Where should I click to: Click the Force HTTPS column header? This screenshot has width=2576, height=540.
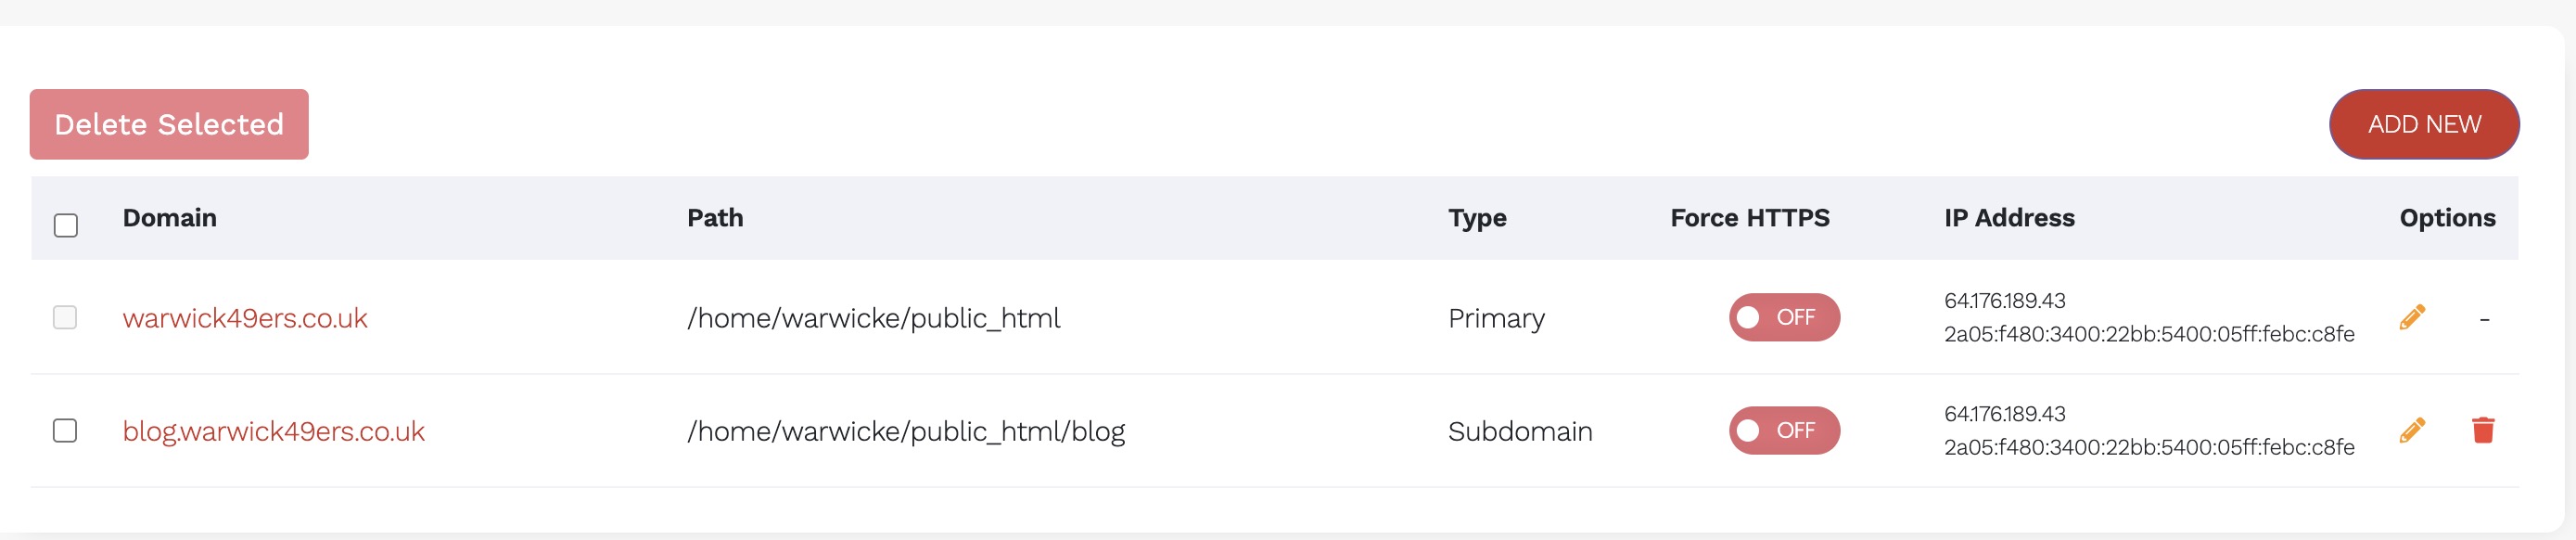(x=1749, y=218)
